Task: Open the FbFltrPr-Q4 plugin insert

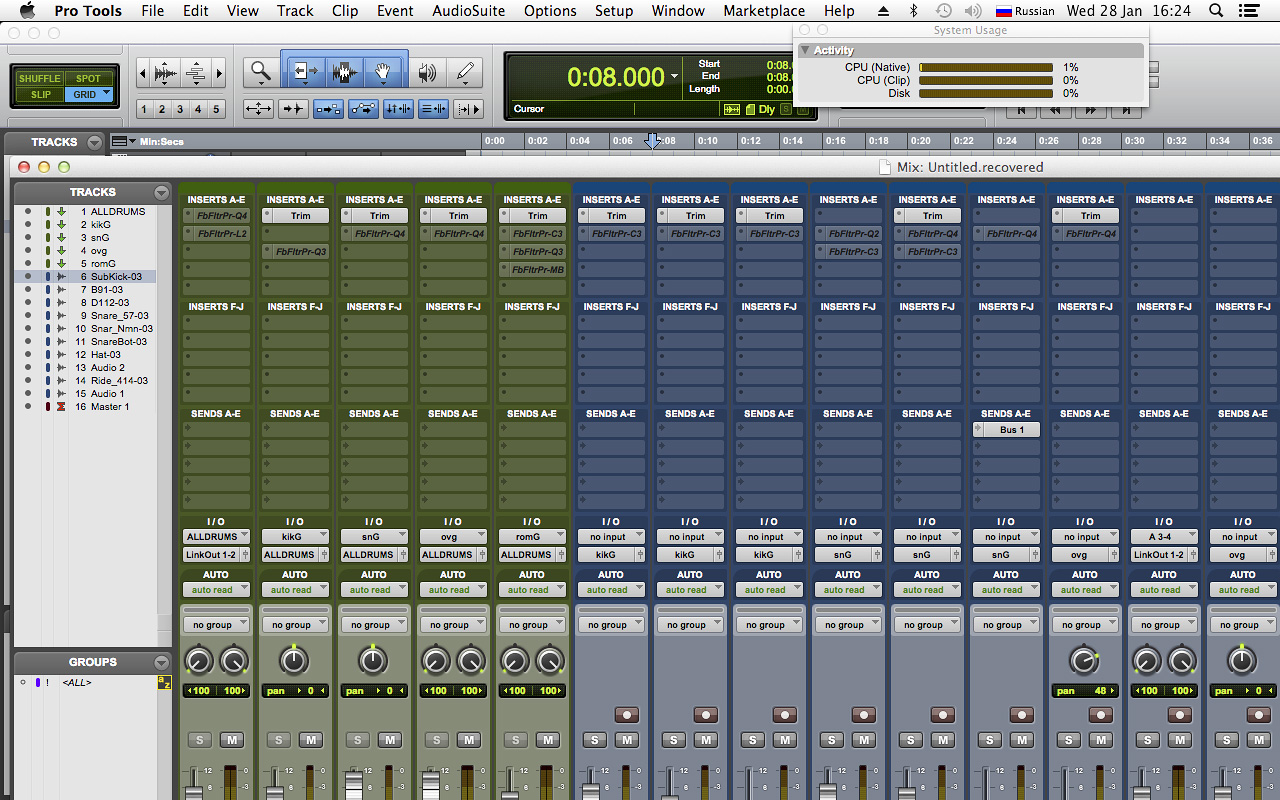Action: (216, 215)
